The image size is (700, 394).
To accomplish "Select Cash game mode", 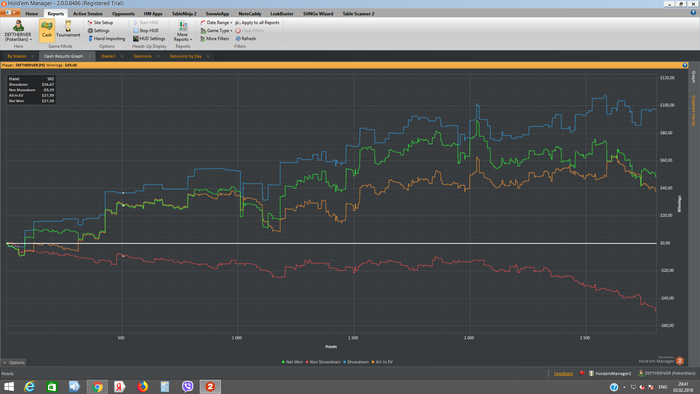I will pos(46,30).
